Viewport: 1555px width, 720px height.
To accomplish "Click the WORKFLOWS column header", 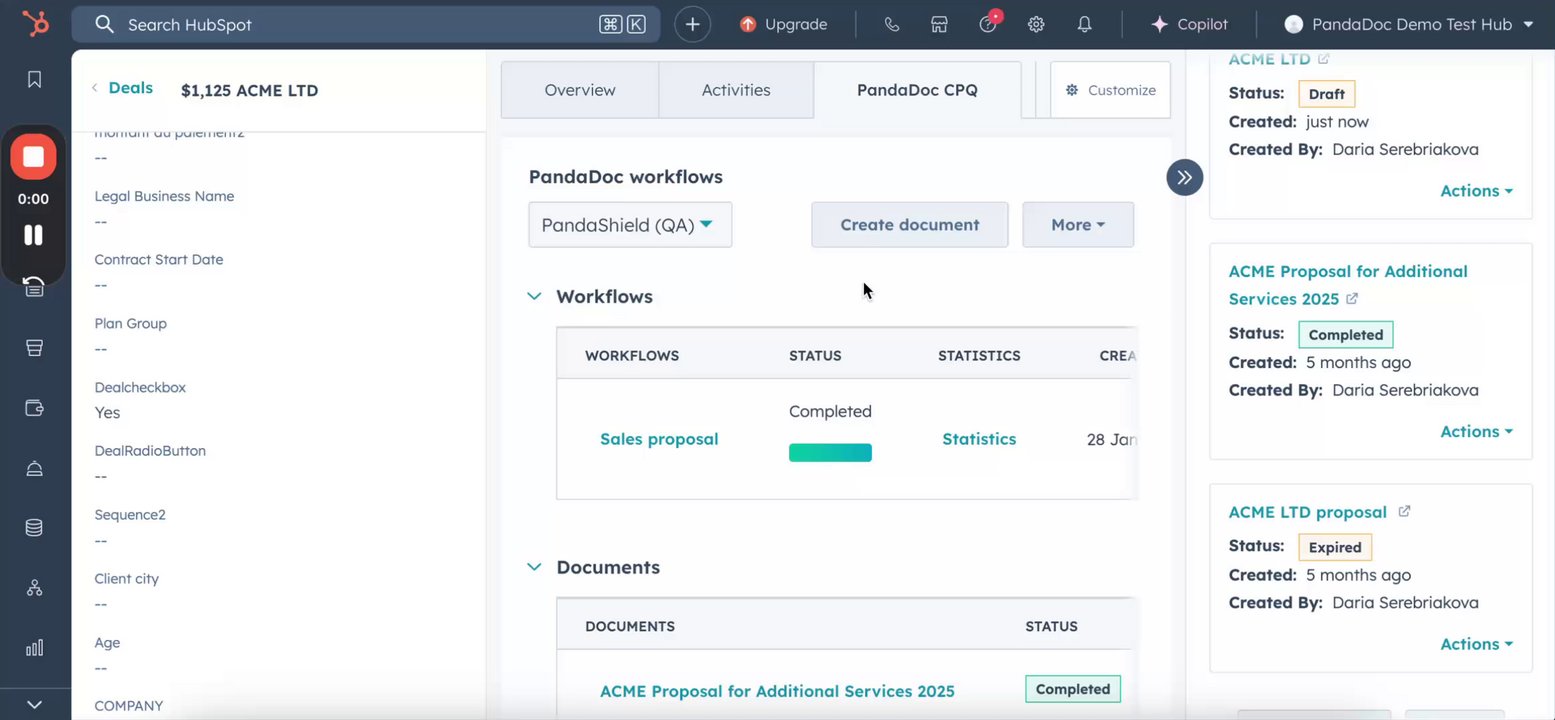I will pos(632,356).
